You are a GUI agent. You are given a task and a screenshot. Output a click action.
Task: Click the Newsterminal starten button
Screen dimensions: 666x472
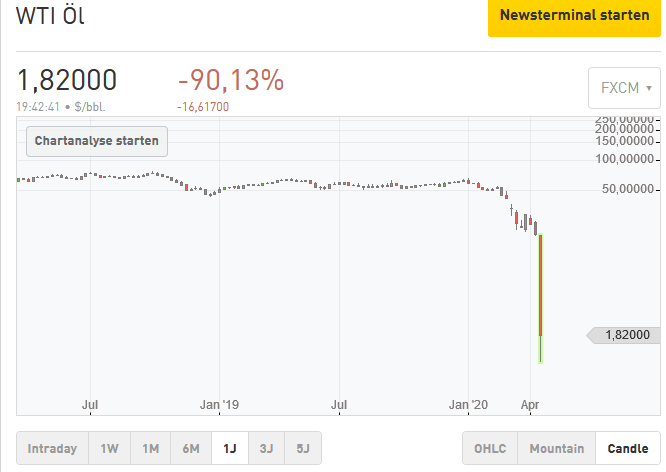(x=574, y=17)
